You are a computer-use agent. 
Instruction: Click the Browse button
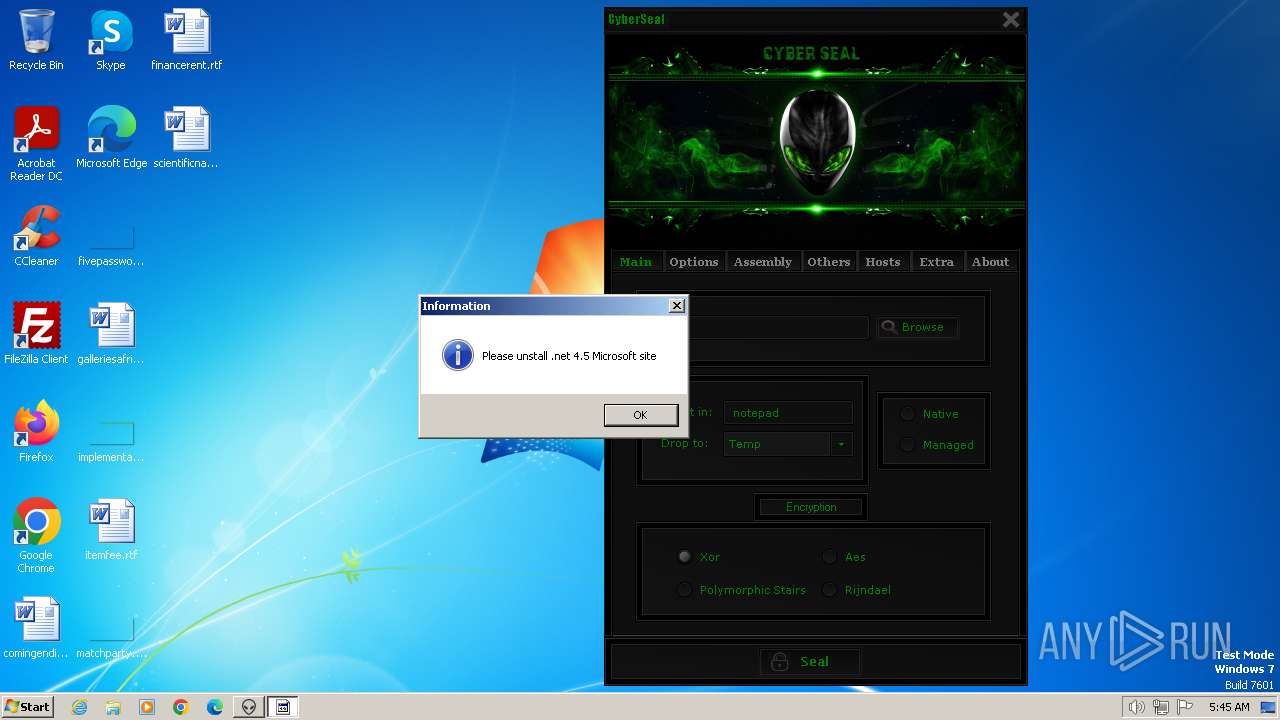918,327
